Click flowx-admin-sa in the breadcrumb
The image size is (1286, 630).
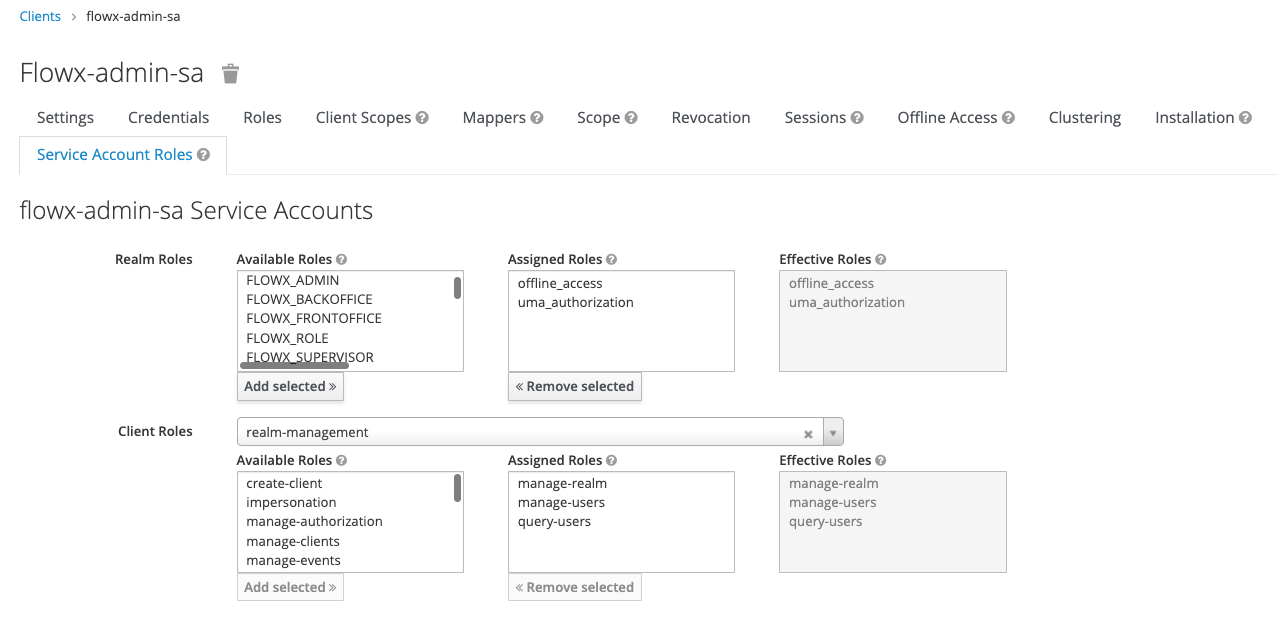pos(133,16)
